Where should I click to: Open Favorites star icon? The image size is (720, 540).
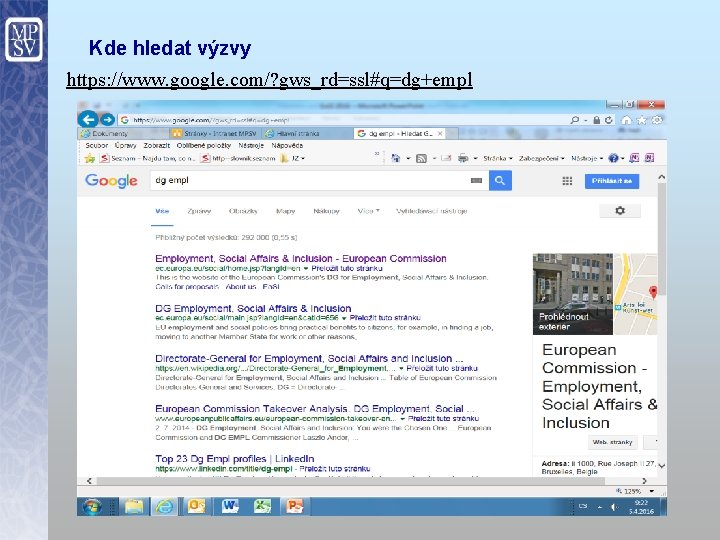point(641,120)
